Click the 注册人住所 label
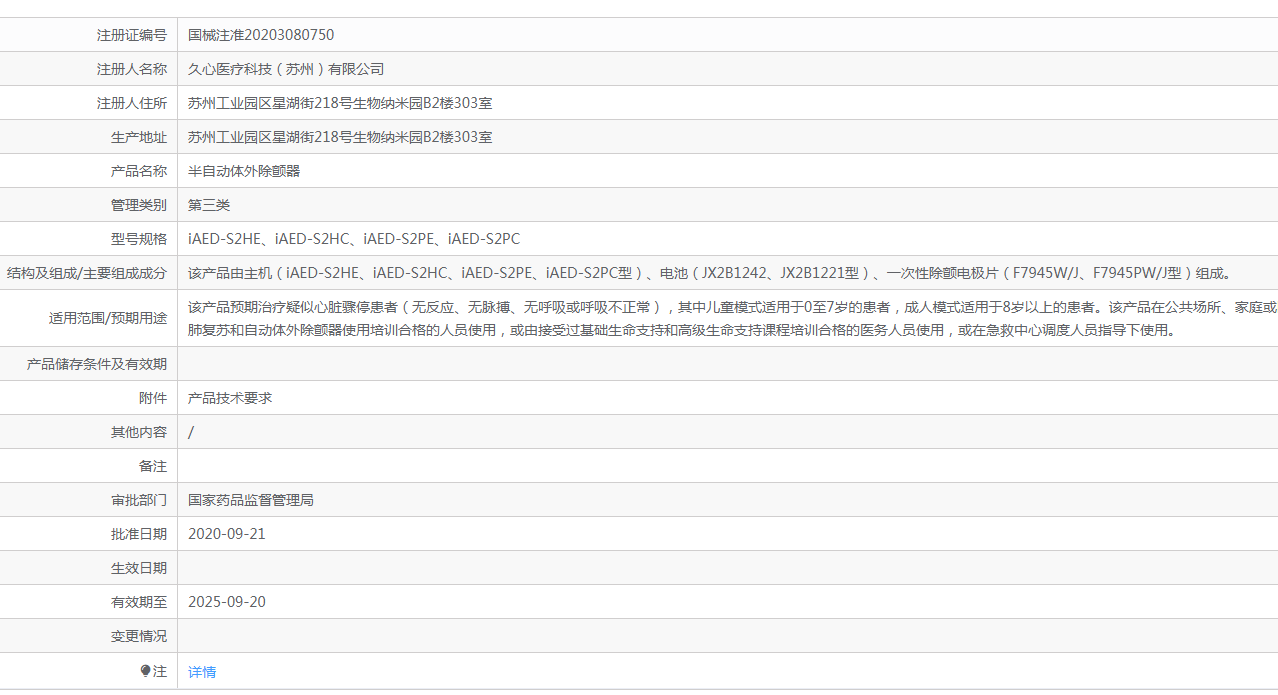 click(x=132, y=103)
